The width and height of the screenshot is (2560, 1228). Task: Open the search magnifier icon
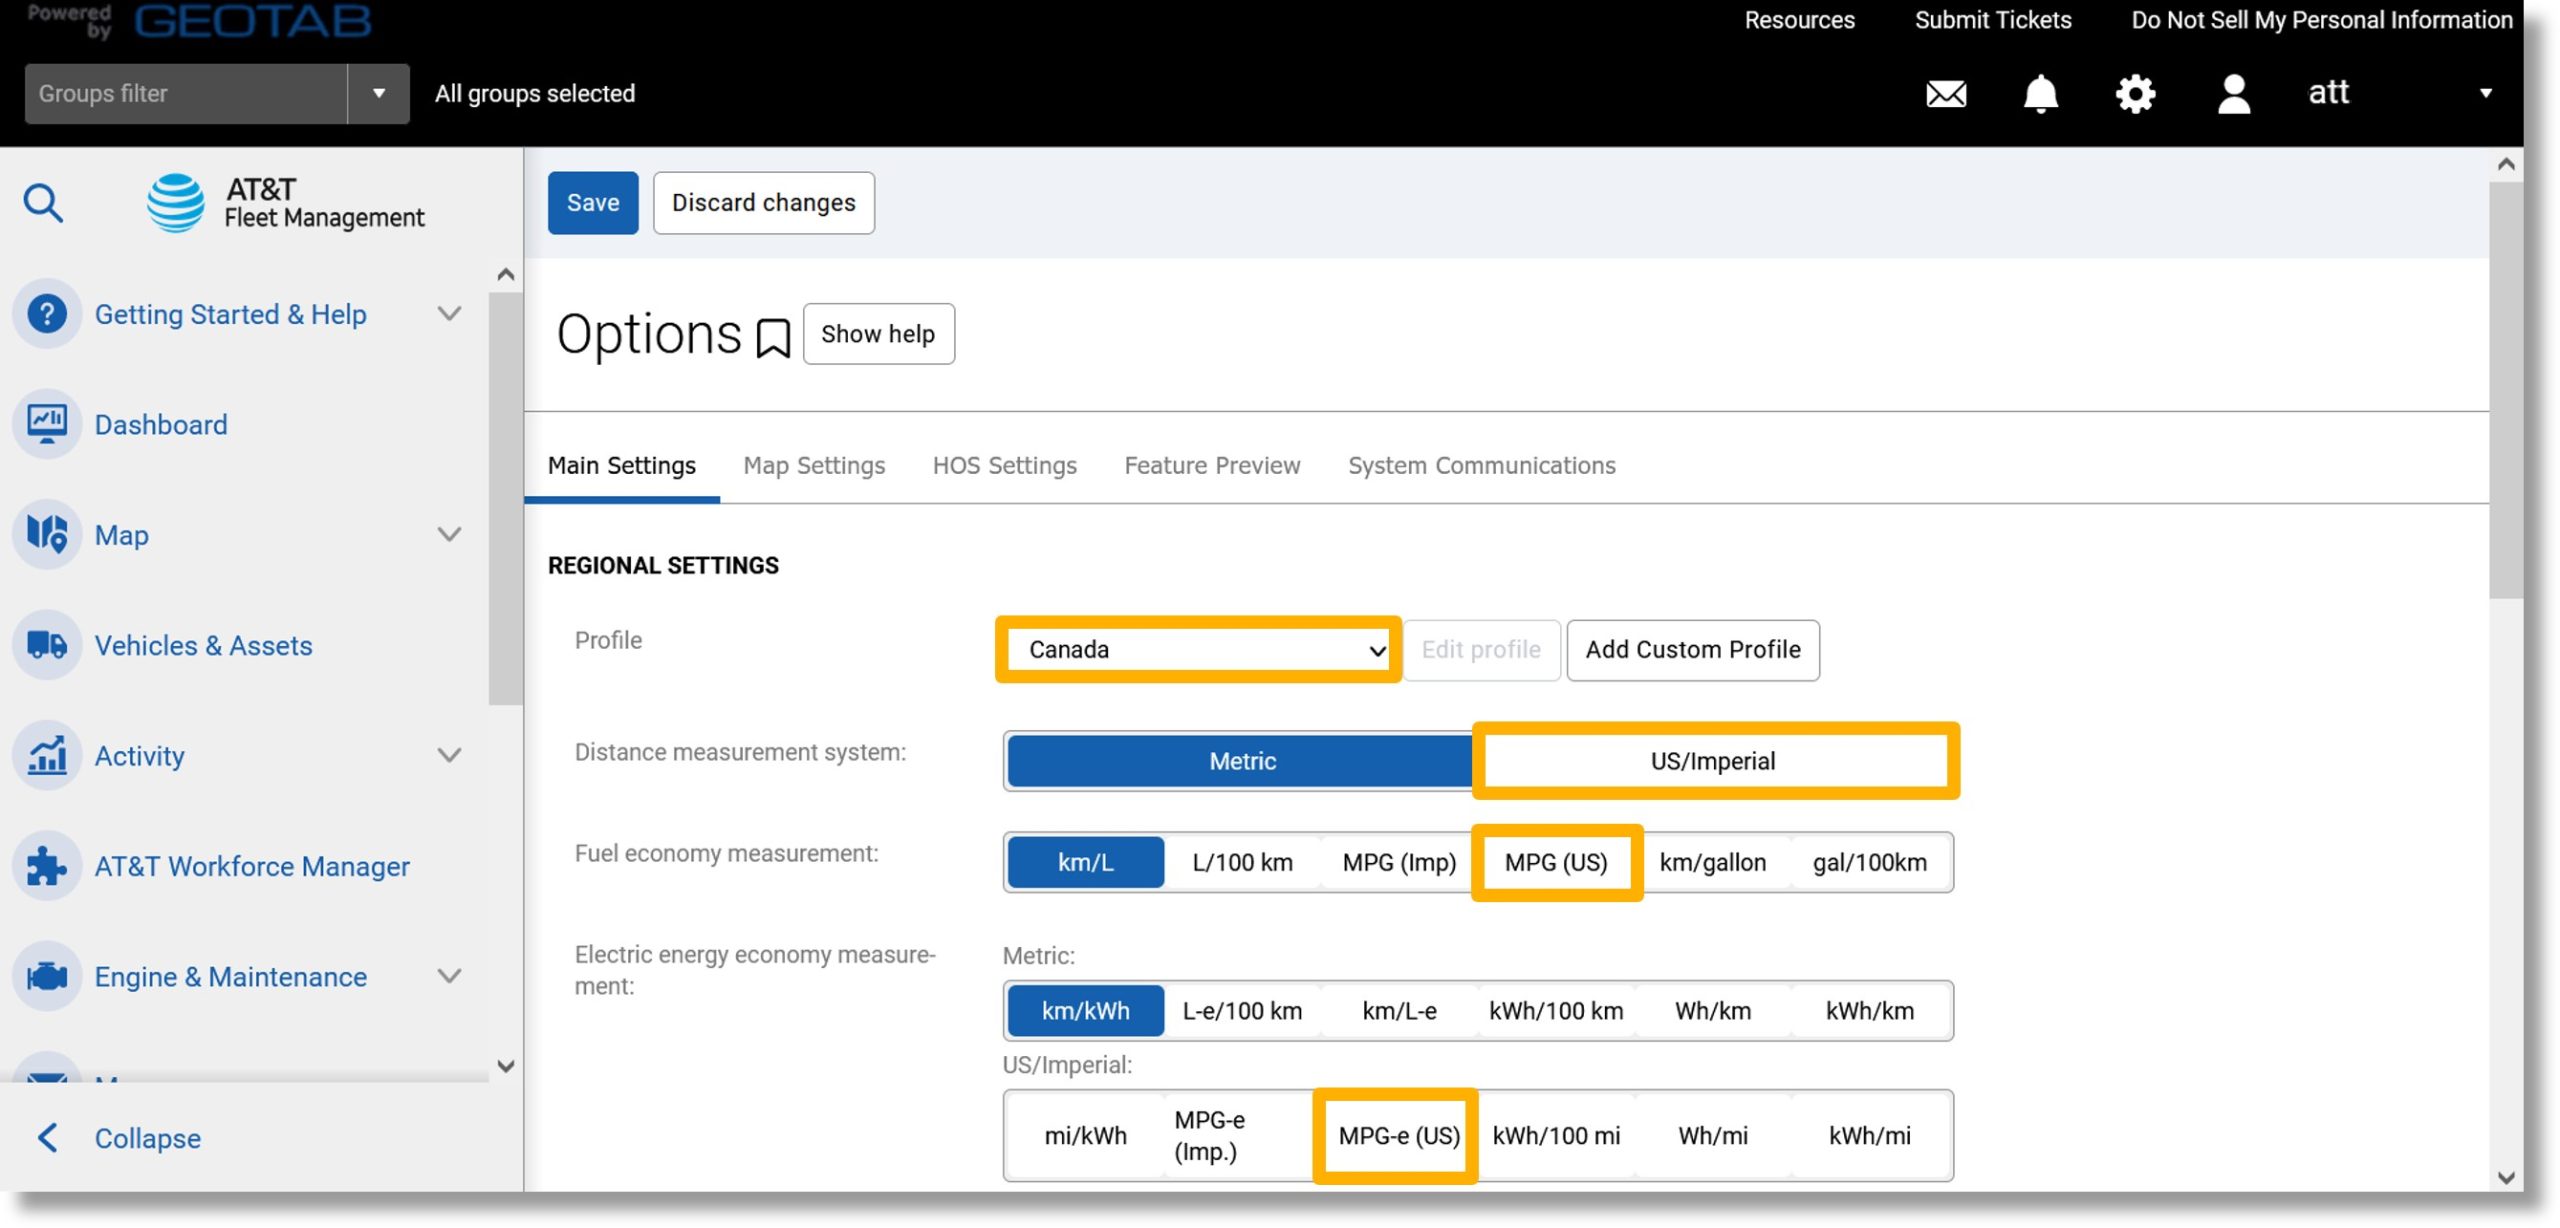coord(43,203)
